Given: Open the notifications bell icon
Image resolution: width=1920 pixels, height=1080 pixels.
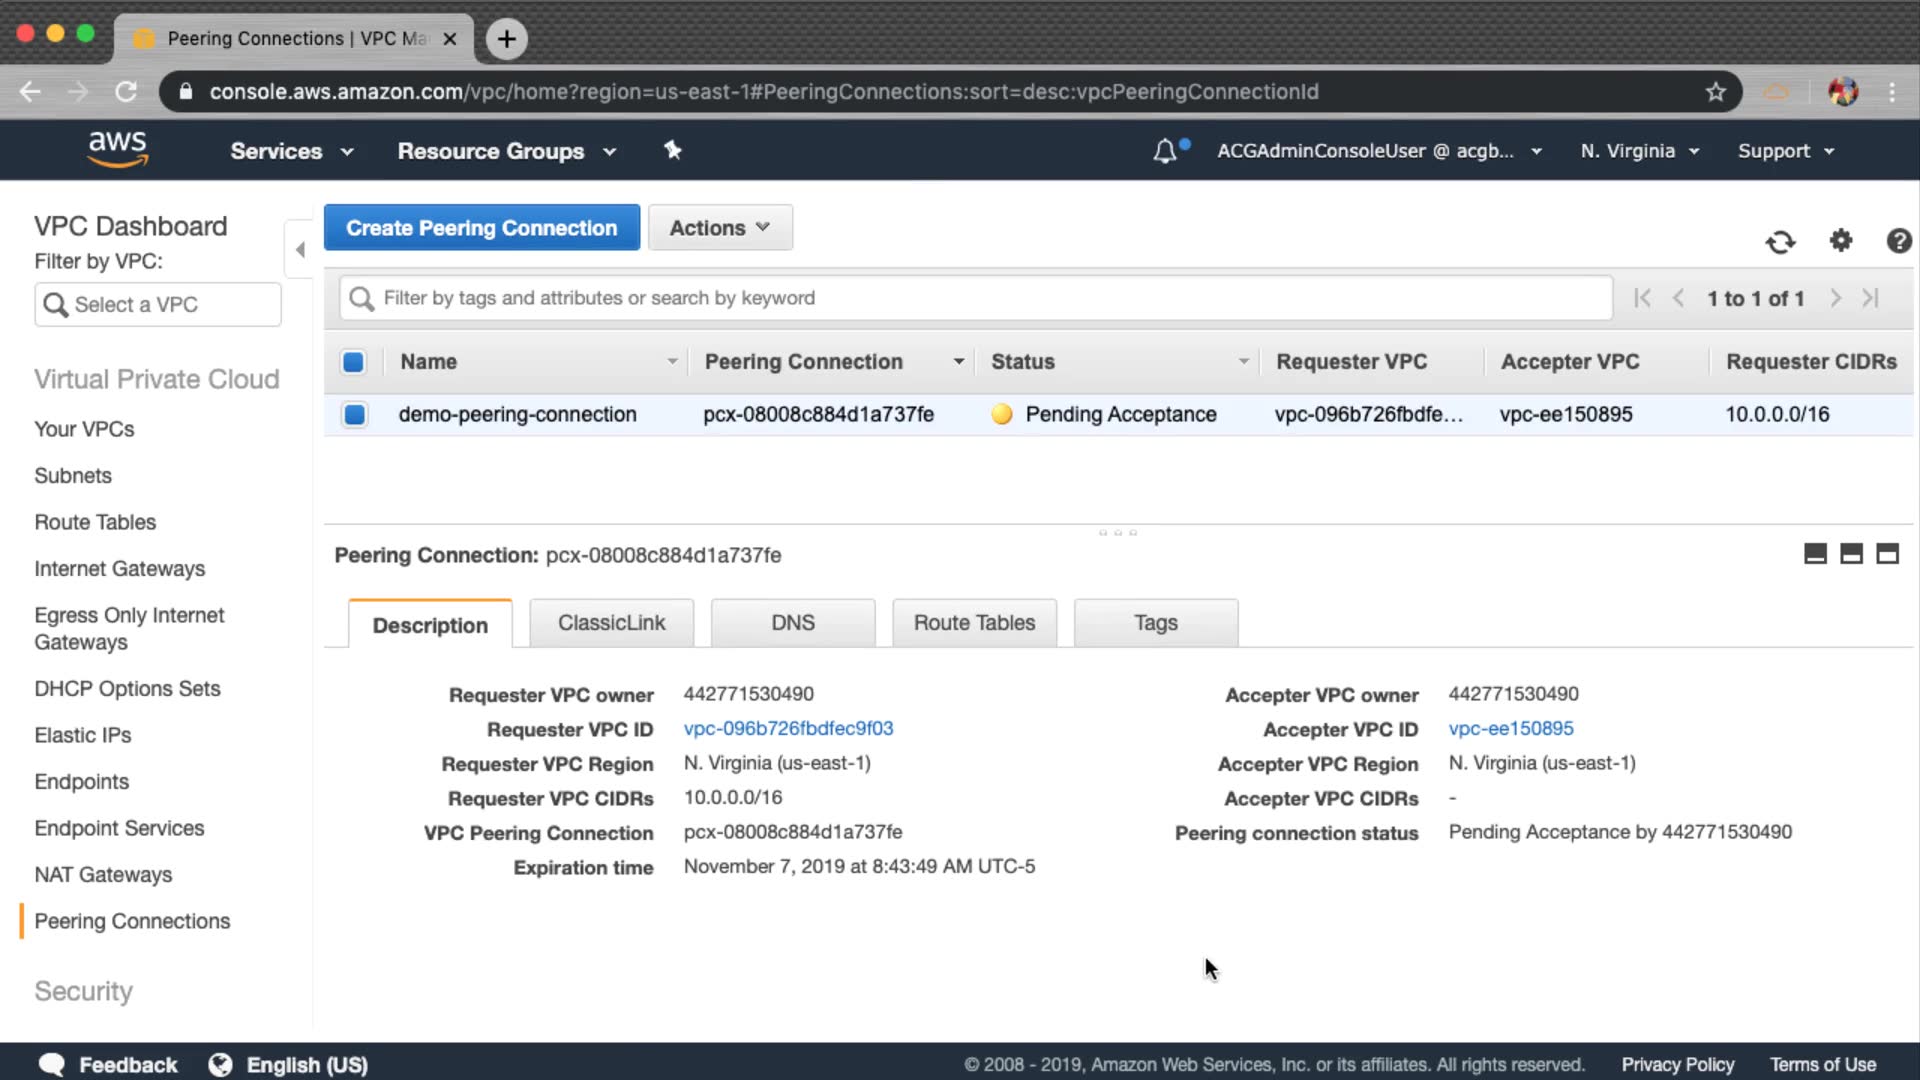Looking at the screenshot, I should [1165, 151].
